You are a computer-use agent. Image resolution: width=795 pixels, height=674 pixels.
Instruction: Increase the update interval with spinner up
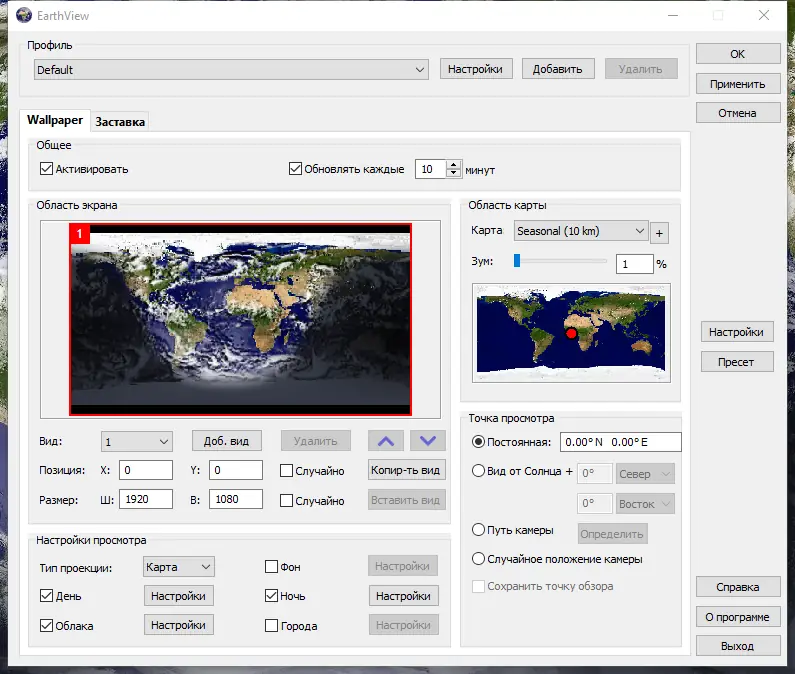click(x=453, y=165)
